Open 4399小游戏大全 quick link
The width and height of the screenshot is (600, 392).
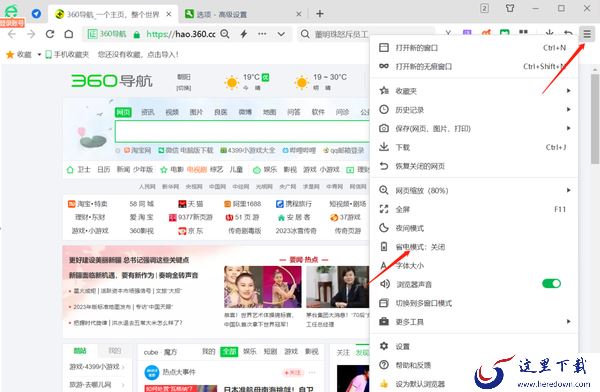[248, 150]
